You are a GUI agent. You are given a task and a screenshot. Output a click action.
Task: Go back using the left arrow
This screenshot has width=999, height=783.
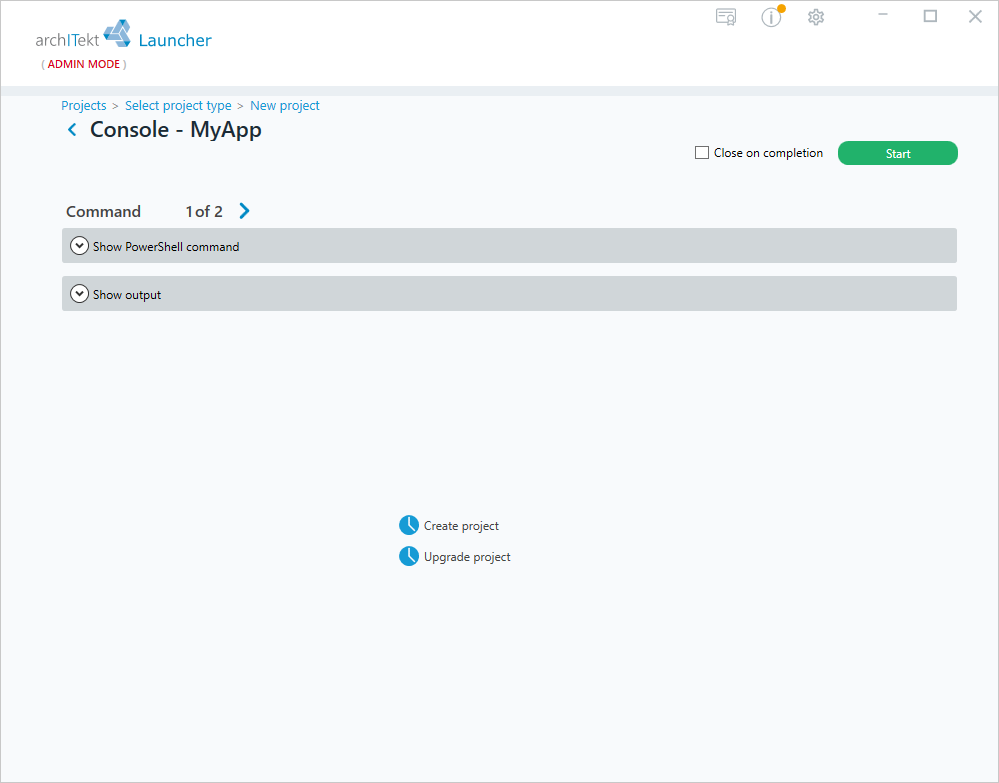tap(72, 130)
